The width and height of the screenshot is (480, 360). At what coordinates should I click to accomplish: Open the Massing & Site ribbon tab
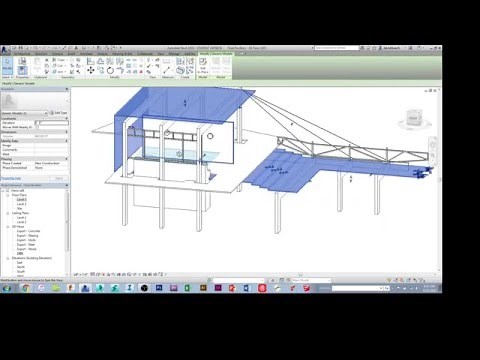[x=122, y=54]
